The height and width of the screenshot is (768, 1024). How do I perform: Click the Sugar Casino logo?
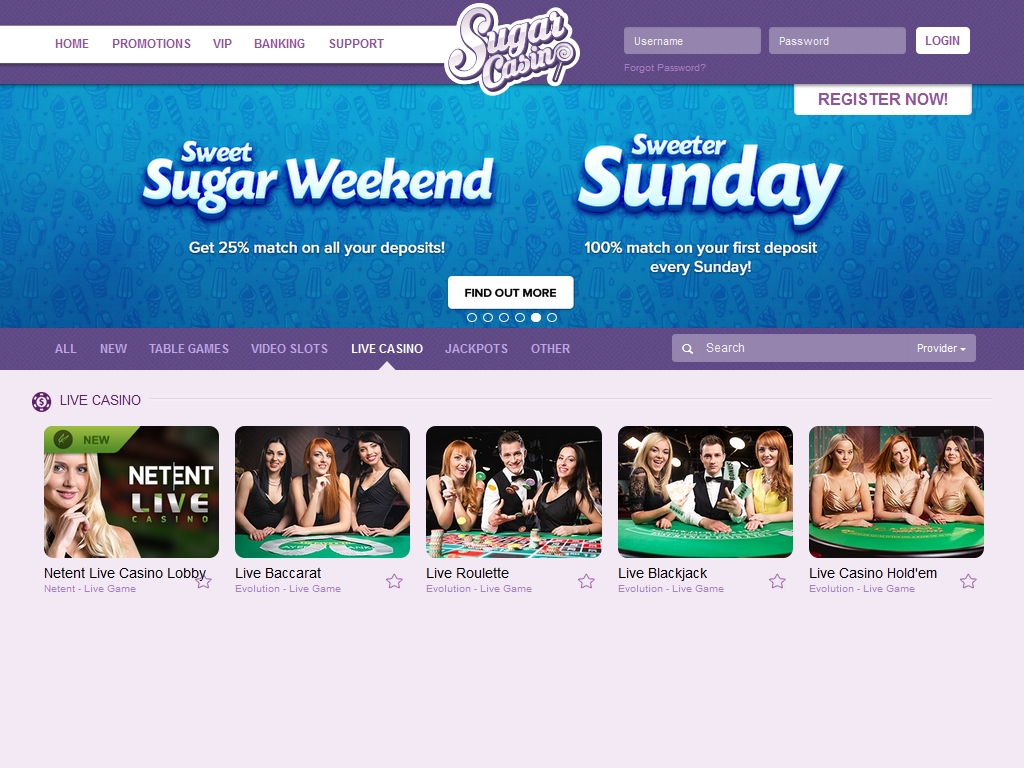point(511,49)
